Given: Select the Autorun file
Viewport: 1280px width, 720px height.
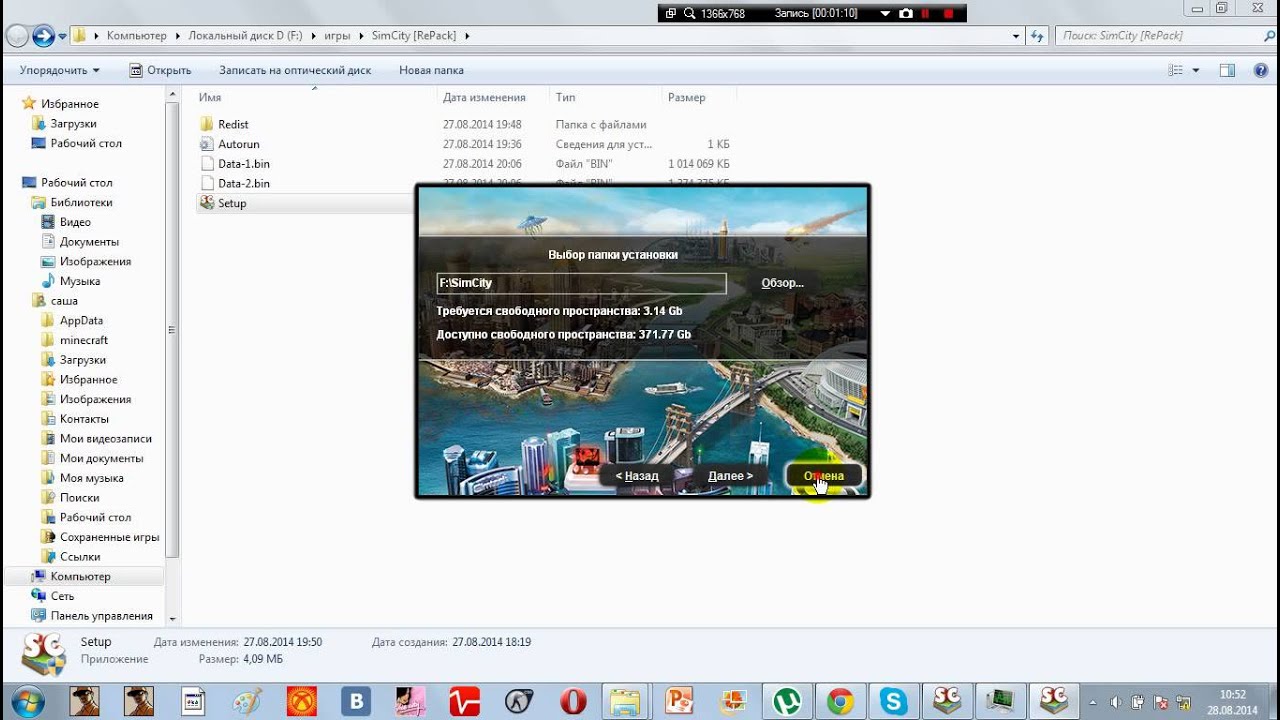Looking at the screenshot, I should 238,144.
